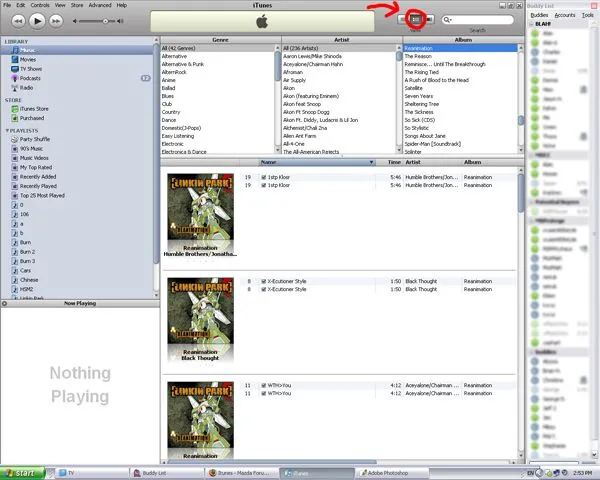
Task: Click the Name column sort arrow
Action: (x=372, y=161)
